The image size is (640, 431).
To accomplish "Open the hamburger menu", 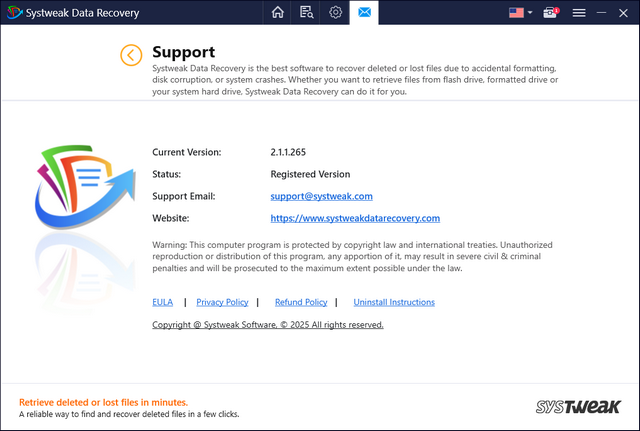I will pos(579,13).
